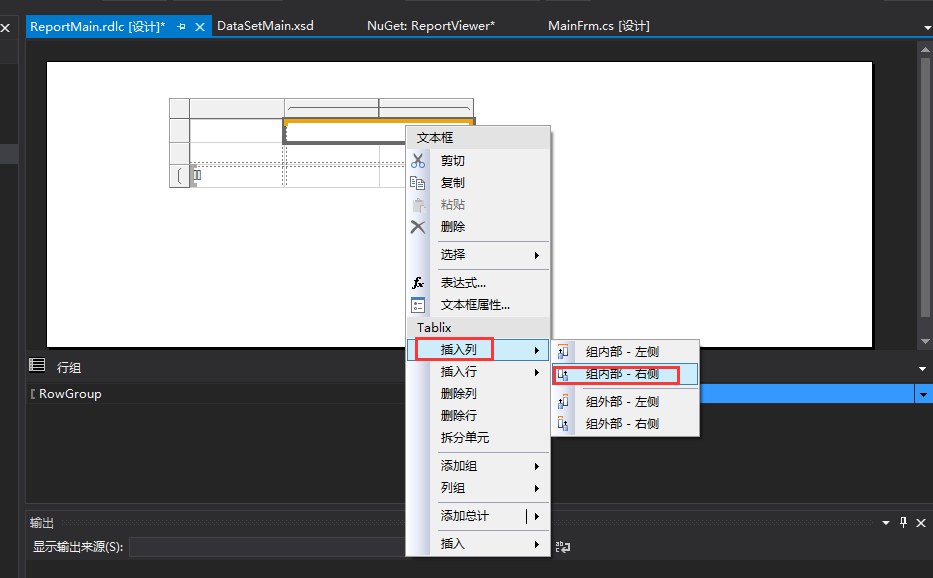Pin the Output panel
This screenshot has height=578, width=933.
(903, 523)
